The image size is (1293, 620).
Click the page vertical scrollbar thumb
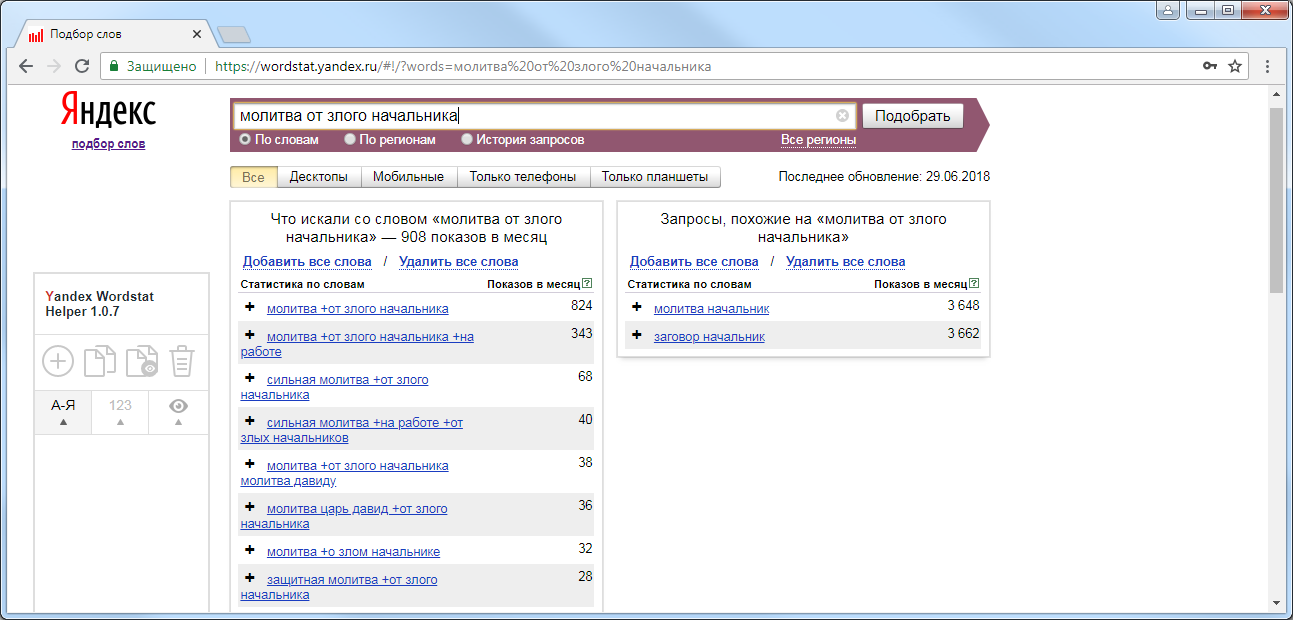pyautogui.click(x=1275, y=200)
